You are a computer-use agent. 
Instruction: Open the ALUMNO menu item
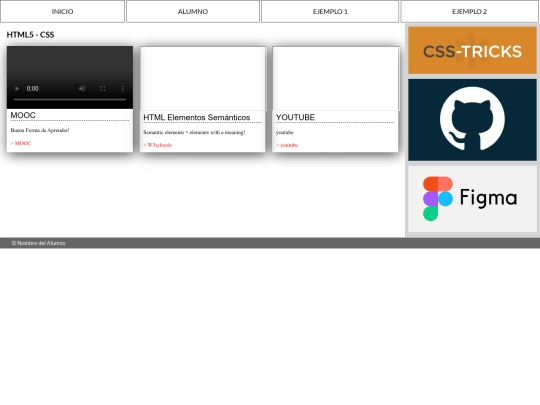pyautogui.click(x=193, y=11)
